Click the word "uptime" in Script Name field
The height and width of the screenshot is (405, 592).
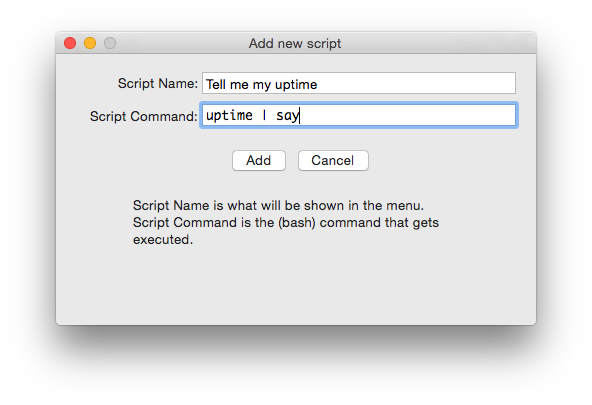pyautogui.click(x=296, y=85)
